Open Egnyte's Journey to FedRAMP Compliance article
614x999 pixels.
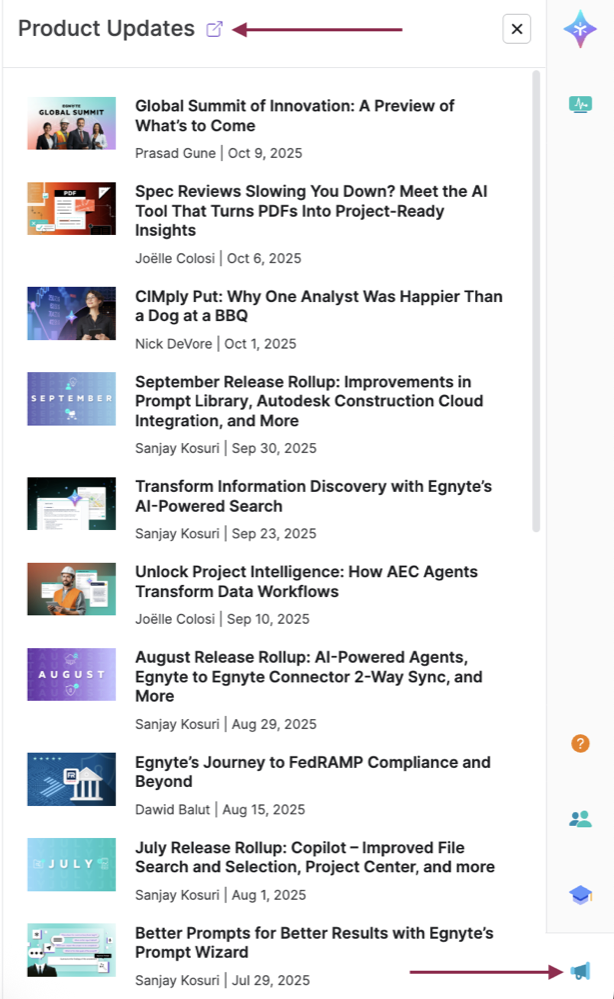[x=312, y=771]
